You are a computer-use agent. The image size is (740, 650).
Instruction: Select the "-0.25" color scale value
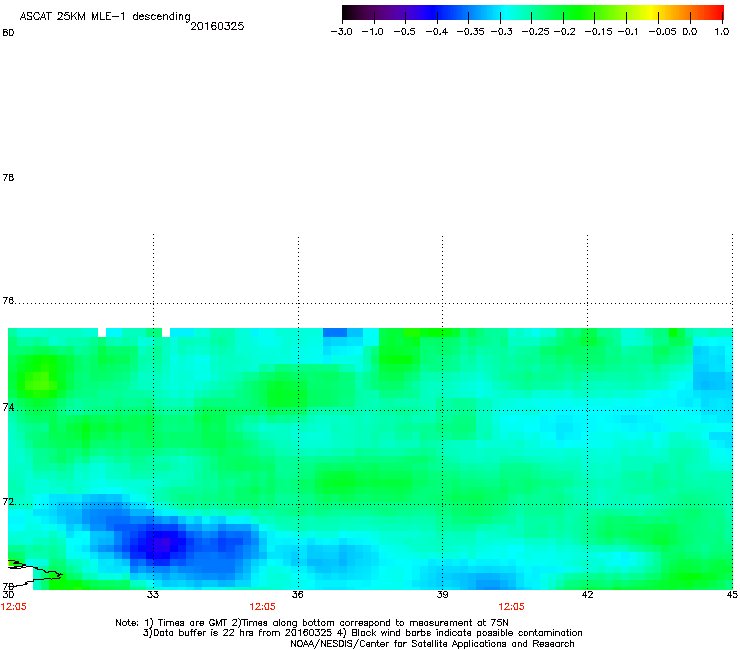pyautogui.click(x=536, y=32)
